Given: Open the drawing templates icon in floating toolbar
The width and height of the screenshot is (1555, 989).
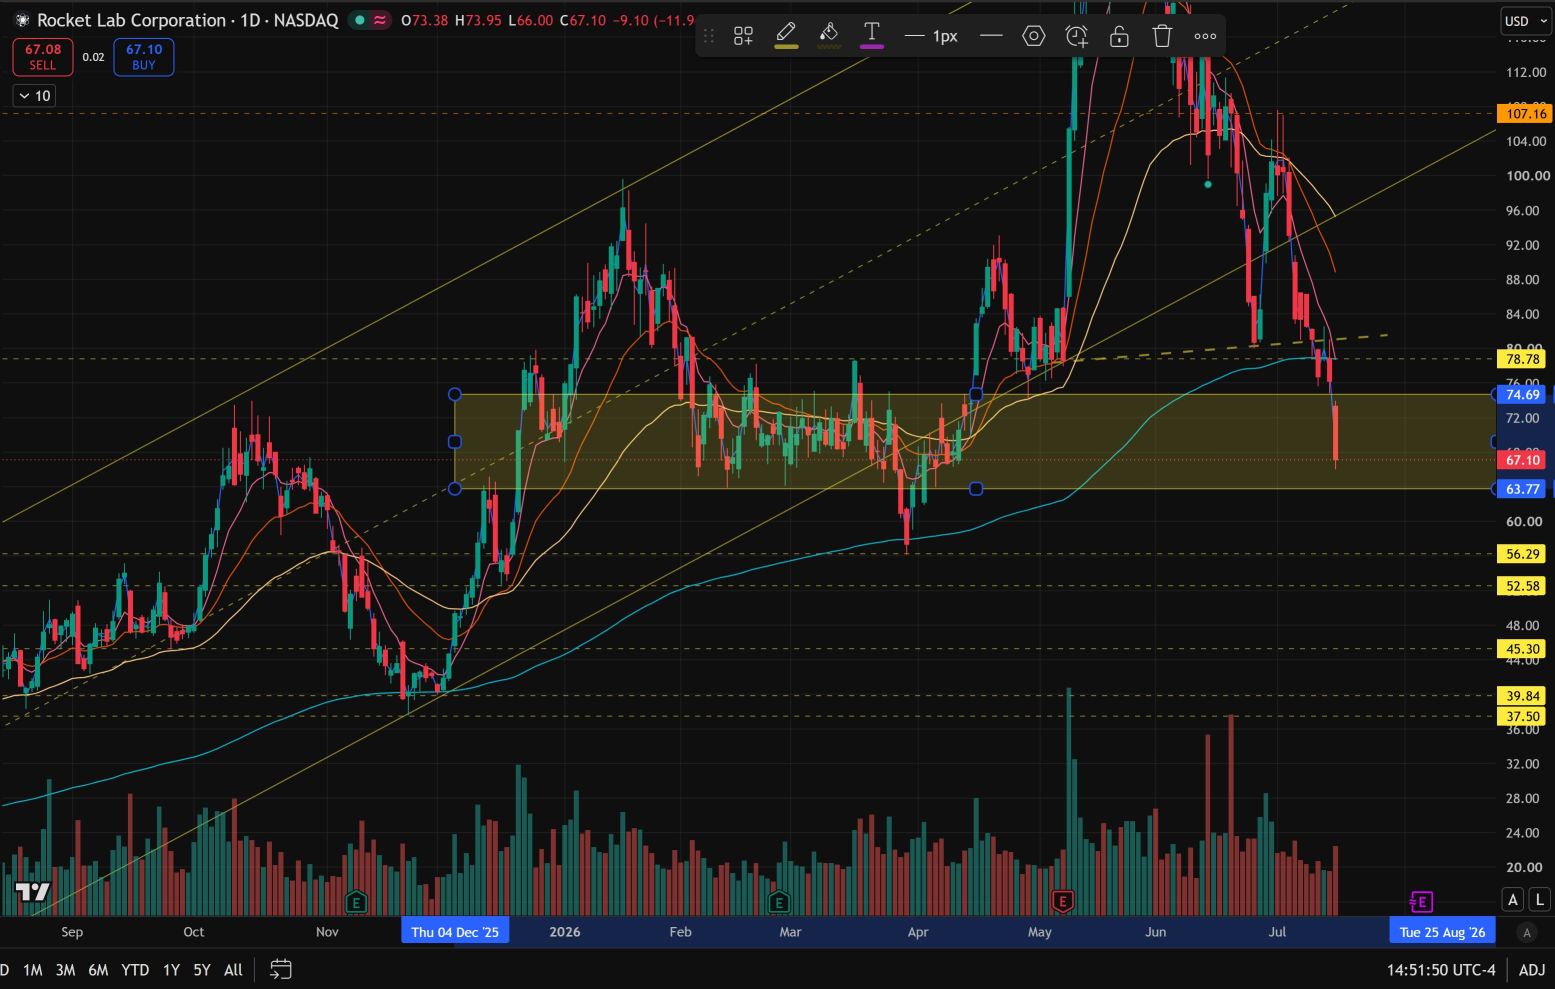Looking at the screenshot, I should (743, 36).
